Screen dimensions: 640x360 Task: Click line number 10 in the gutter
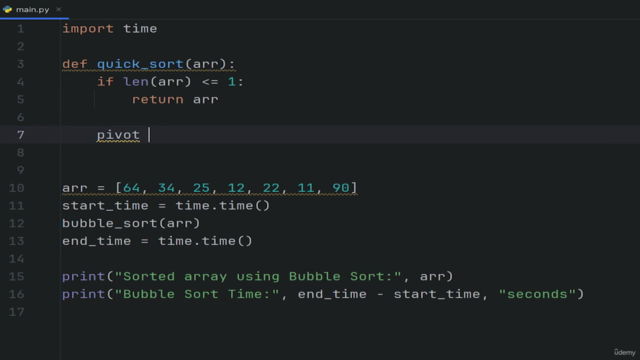16,188
